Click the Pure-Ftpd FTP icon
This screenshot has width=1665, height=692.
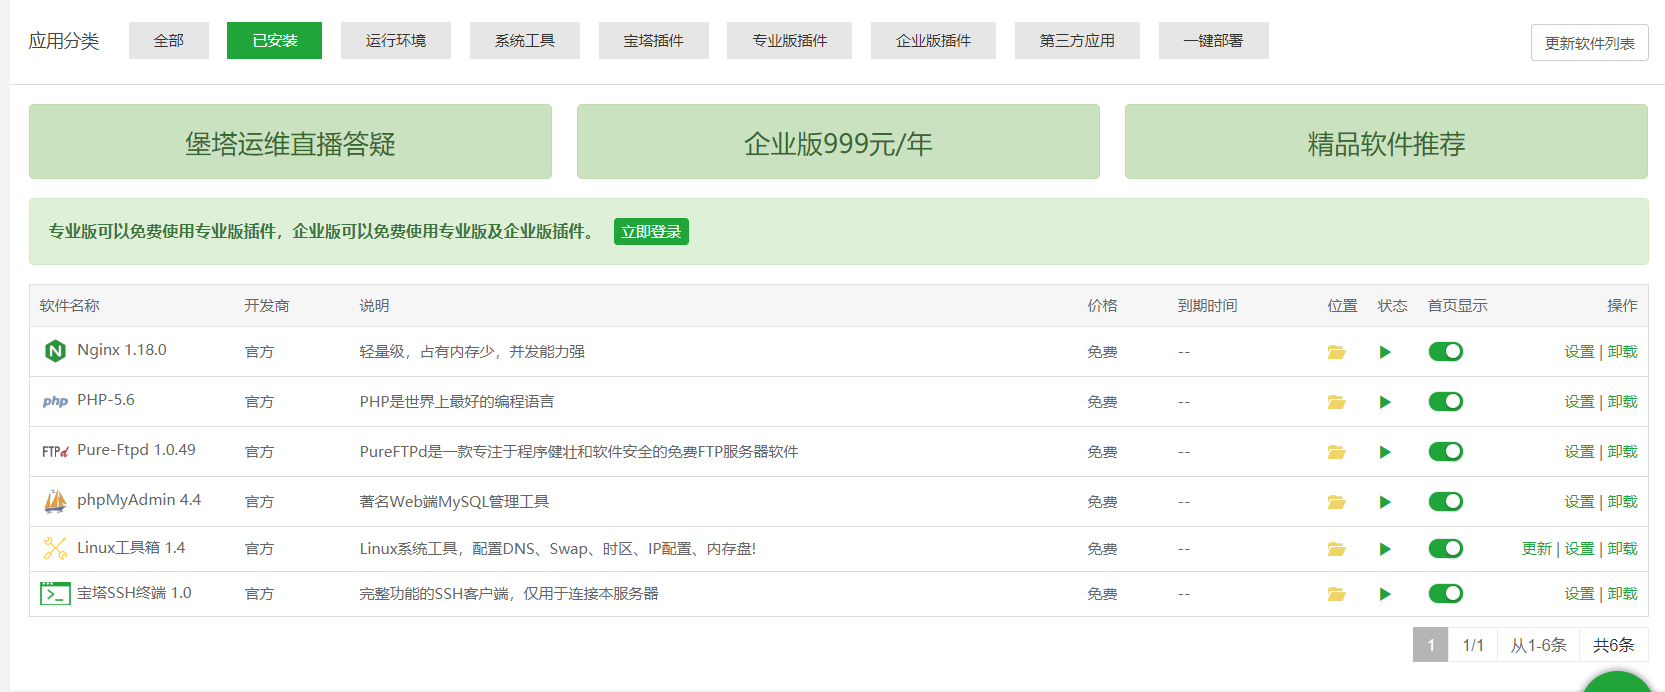[x=55, y=451]
